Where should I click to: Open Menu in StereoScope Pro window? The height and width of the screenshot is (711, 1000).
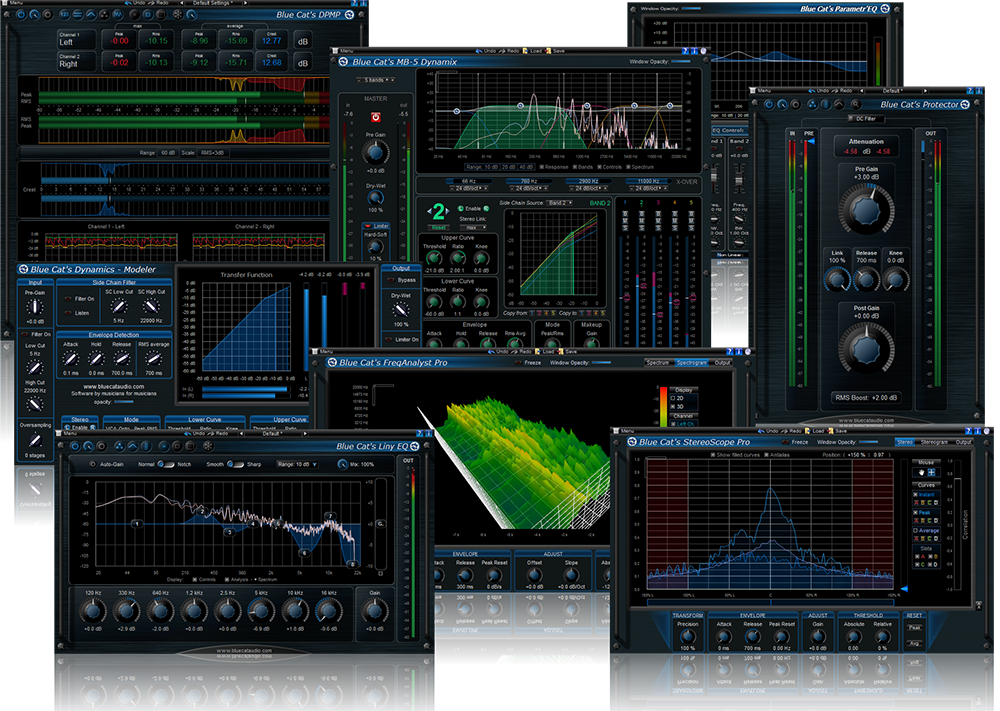(624, 431)
